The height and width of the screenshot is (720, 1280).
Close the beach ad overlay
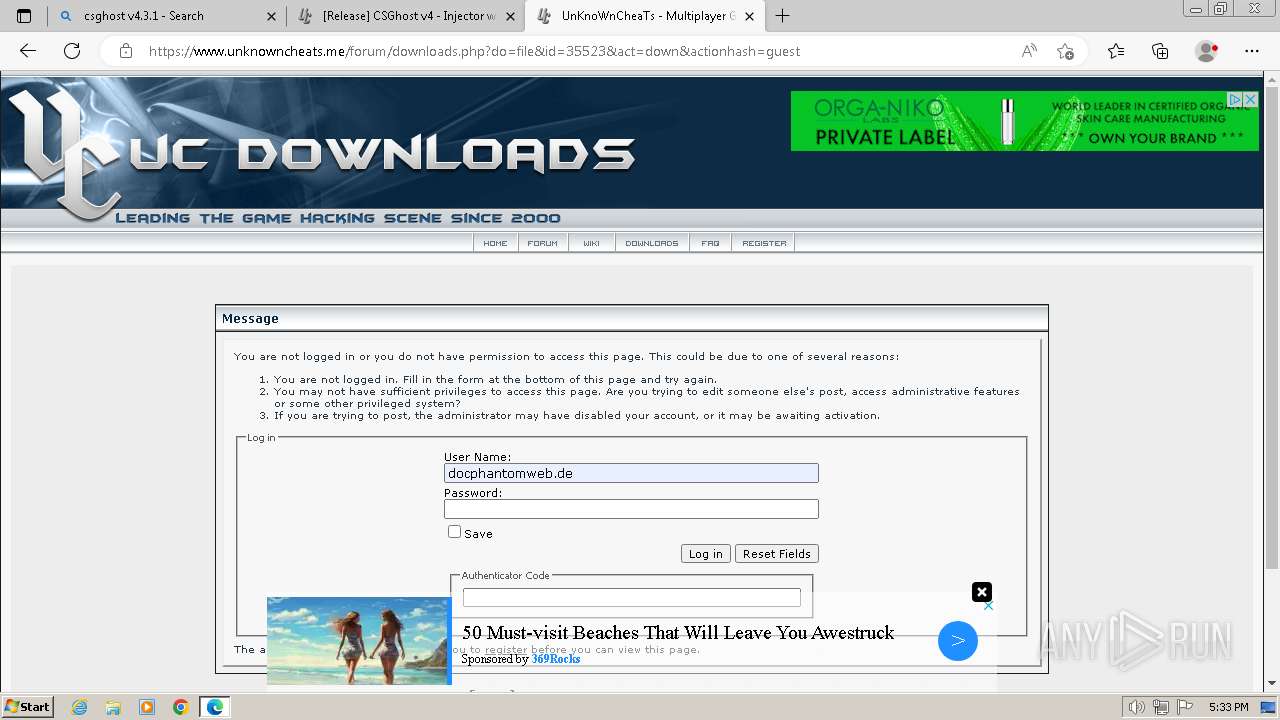coord(982,592)
